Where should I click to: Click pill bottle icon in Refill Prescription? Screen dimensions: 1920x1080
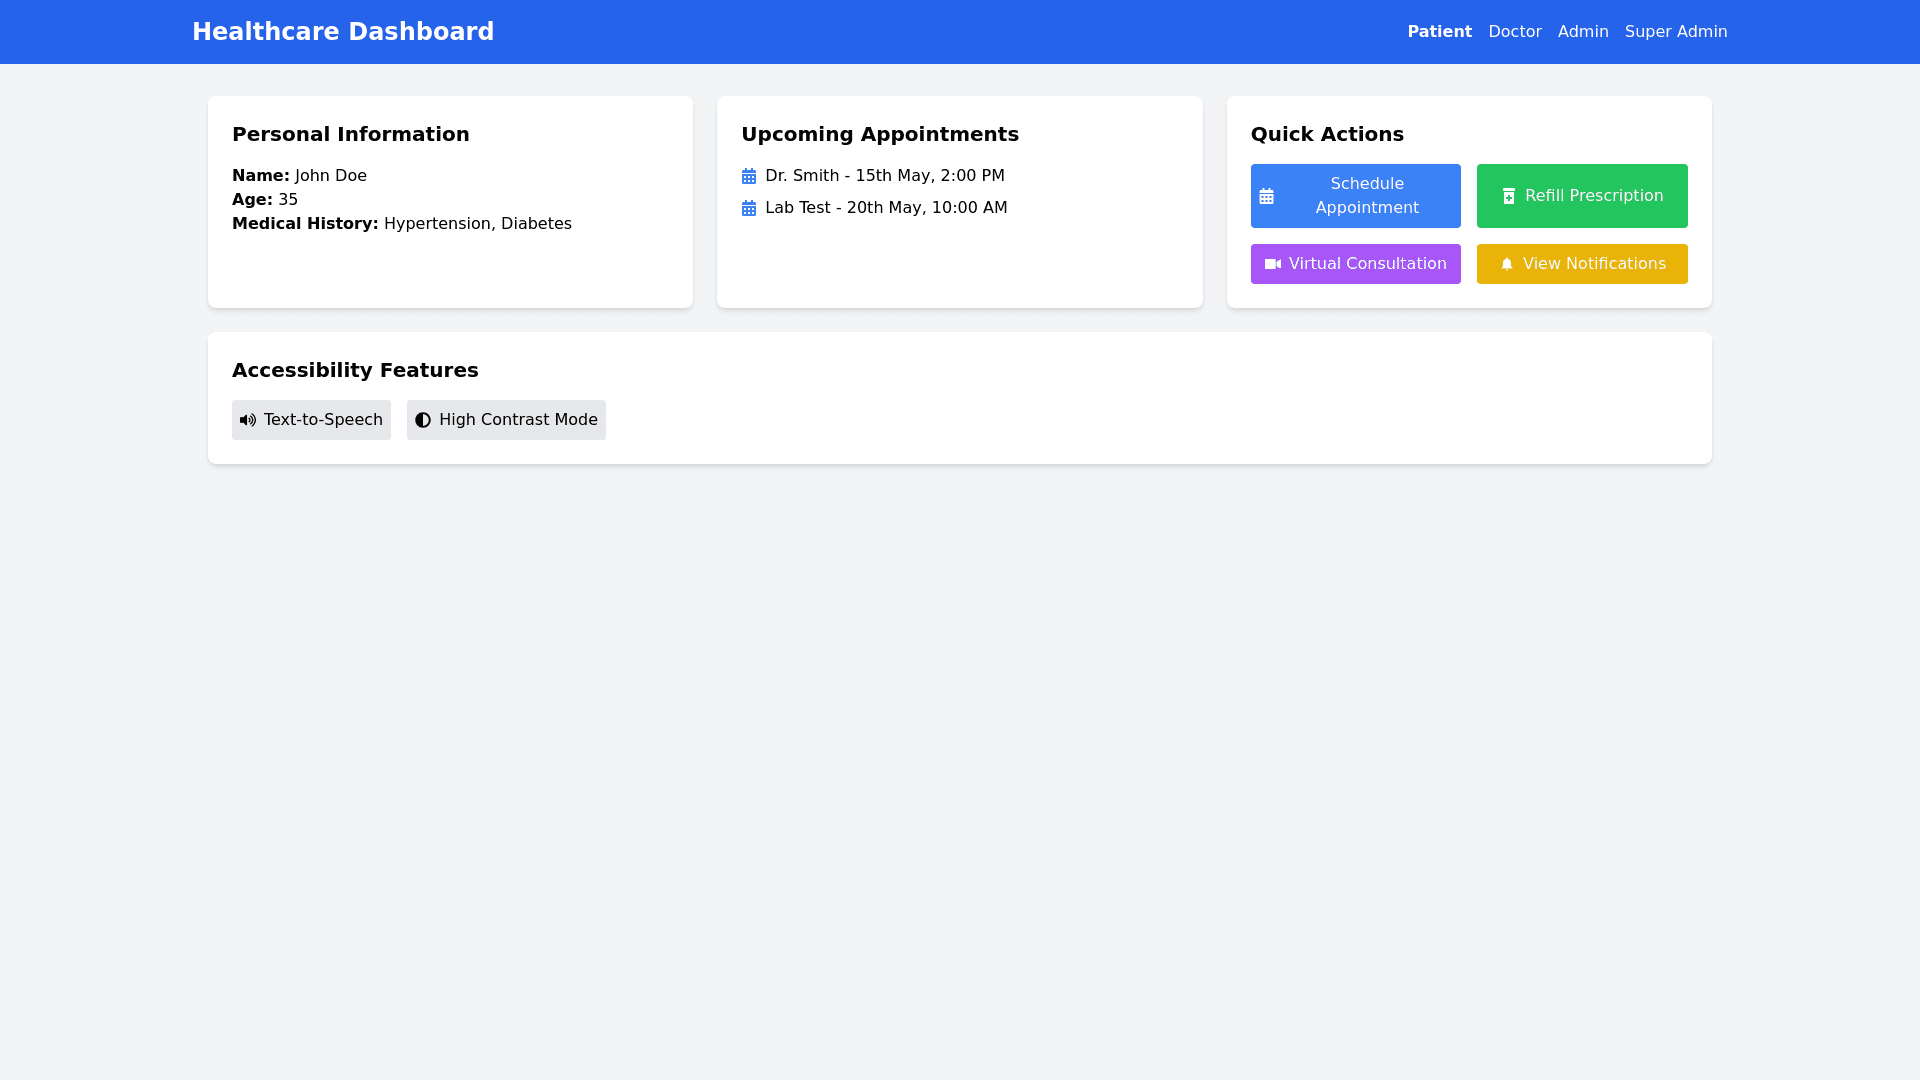pos(1509,196)
